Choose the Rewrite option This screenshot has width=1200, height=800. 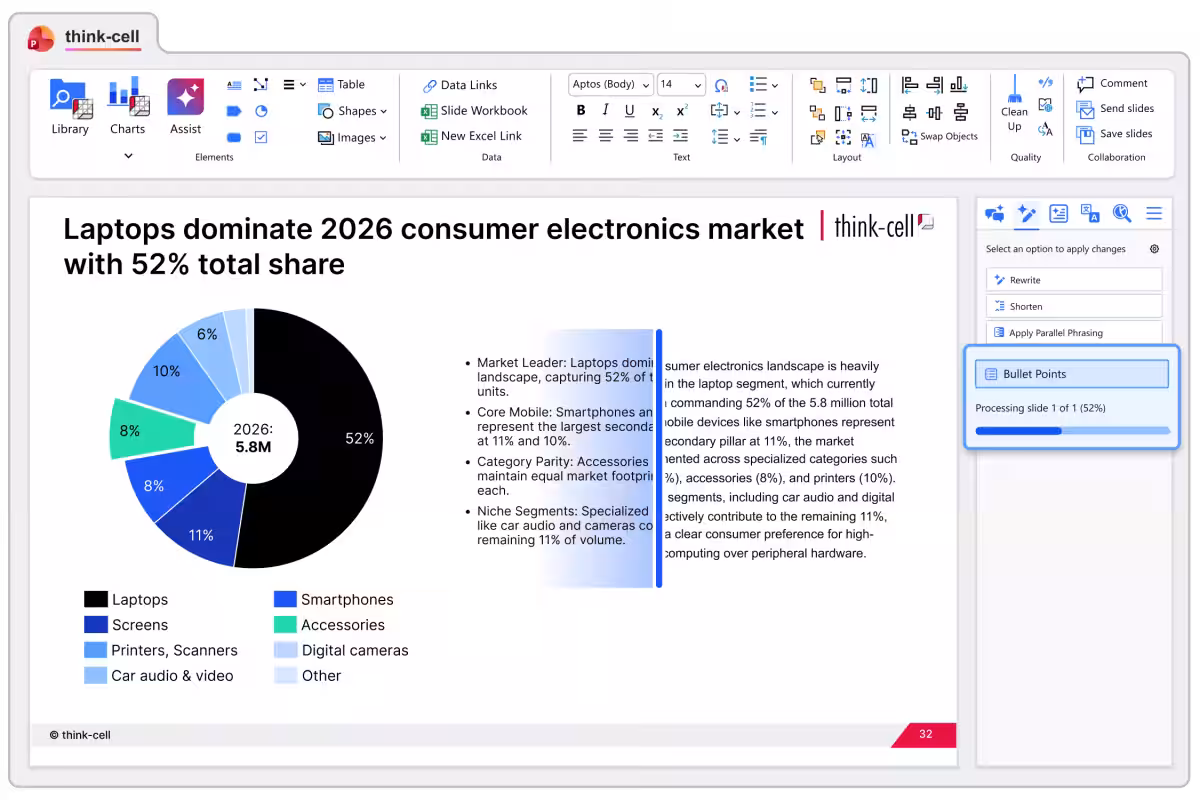(1074, 280)
